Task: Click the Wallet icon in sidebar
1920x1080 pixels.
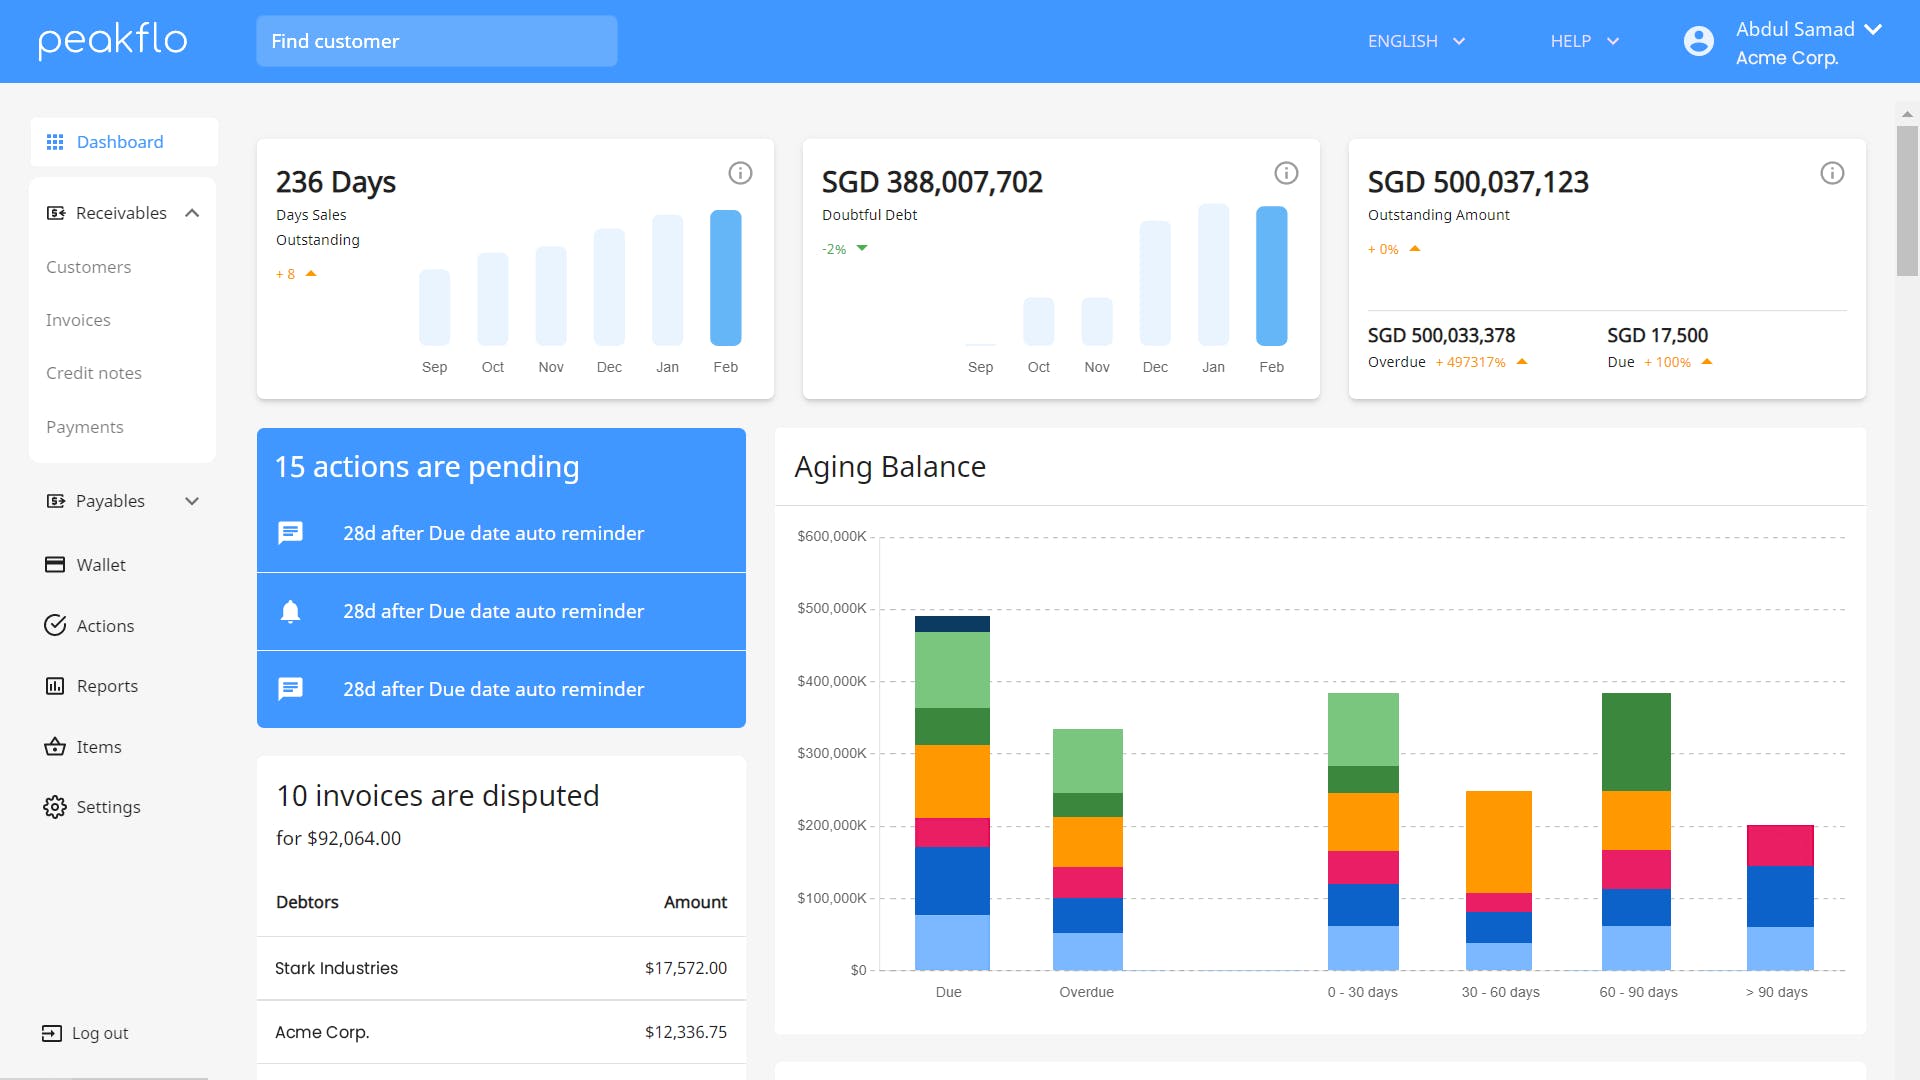Action: [x=55, y=565]
